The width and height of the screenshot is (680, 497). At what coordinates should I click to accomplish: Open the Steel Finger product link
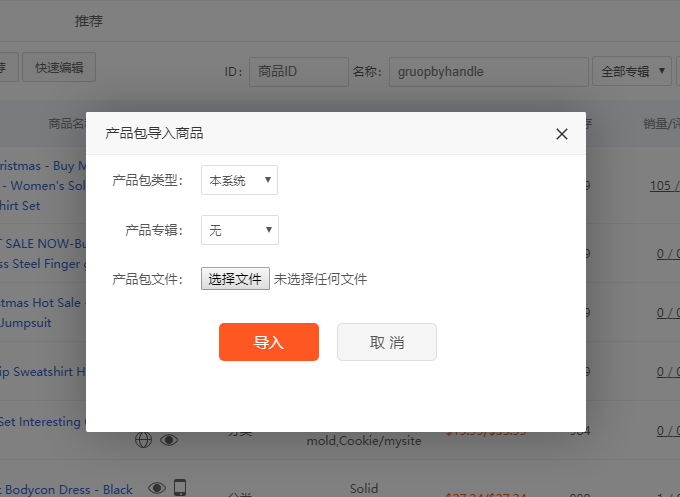tap(42, 264)
